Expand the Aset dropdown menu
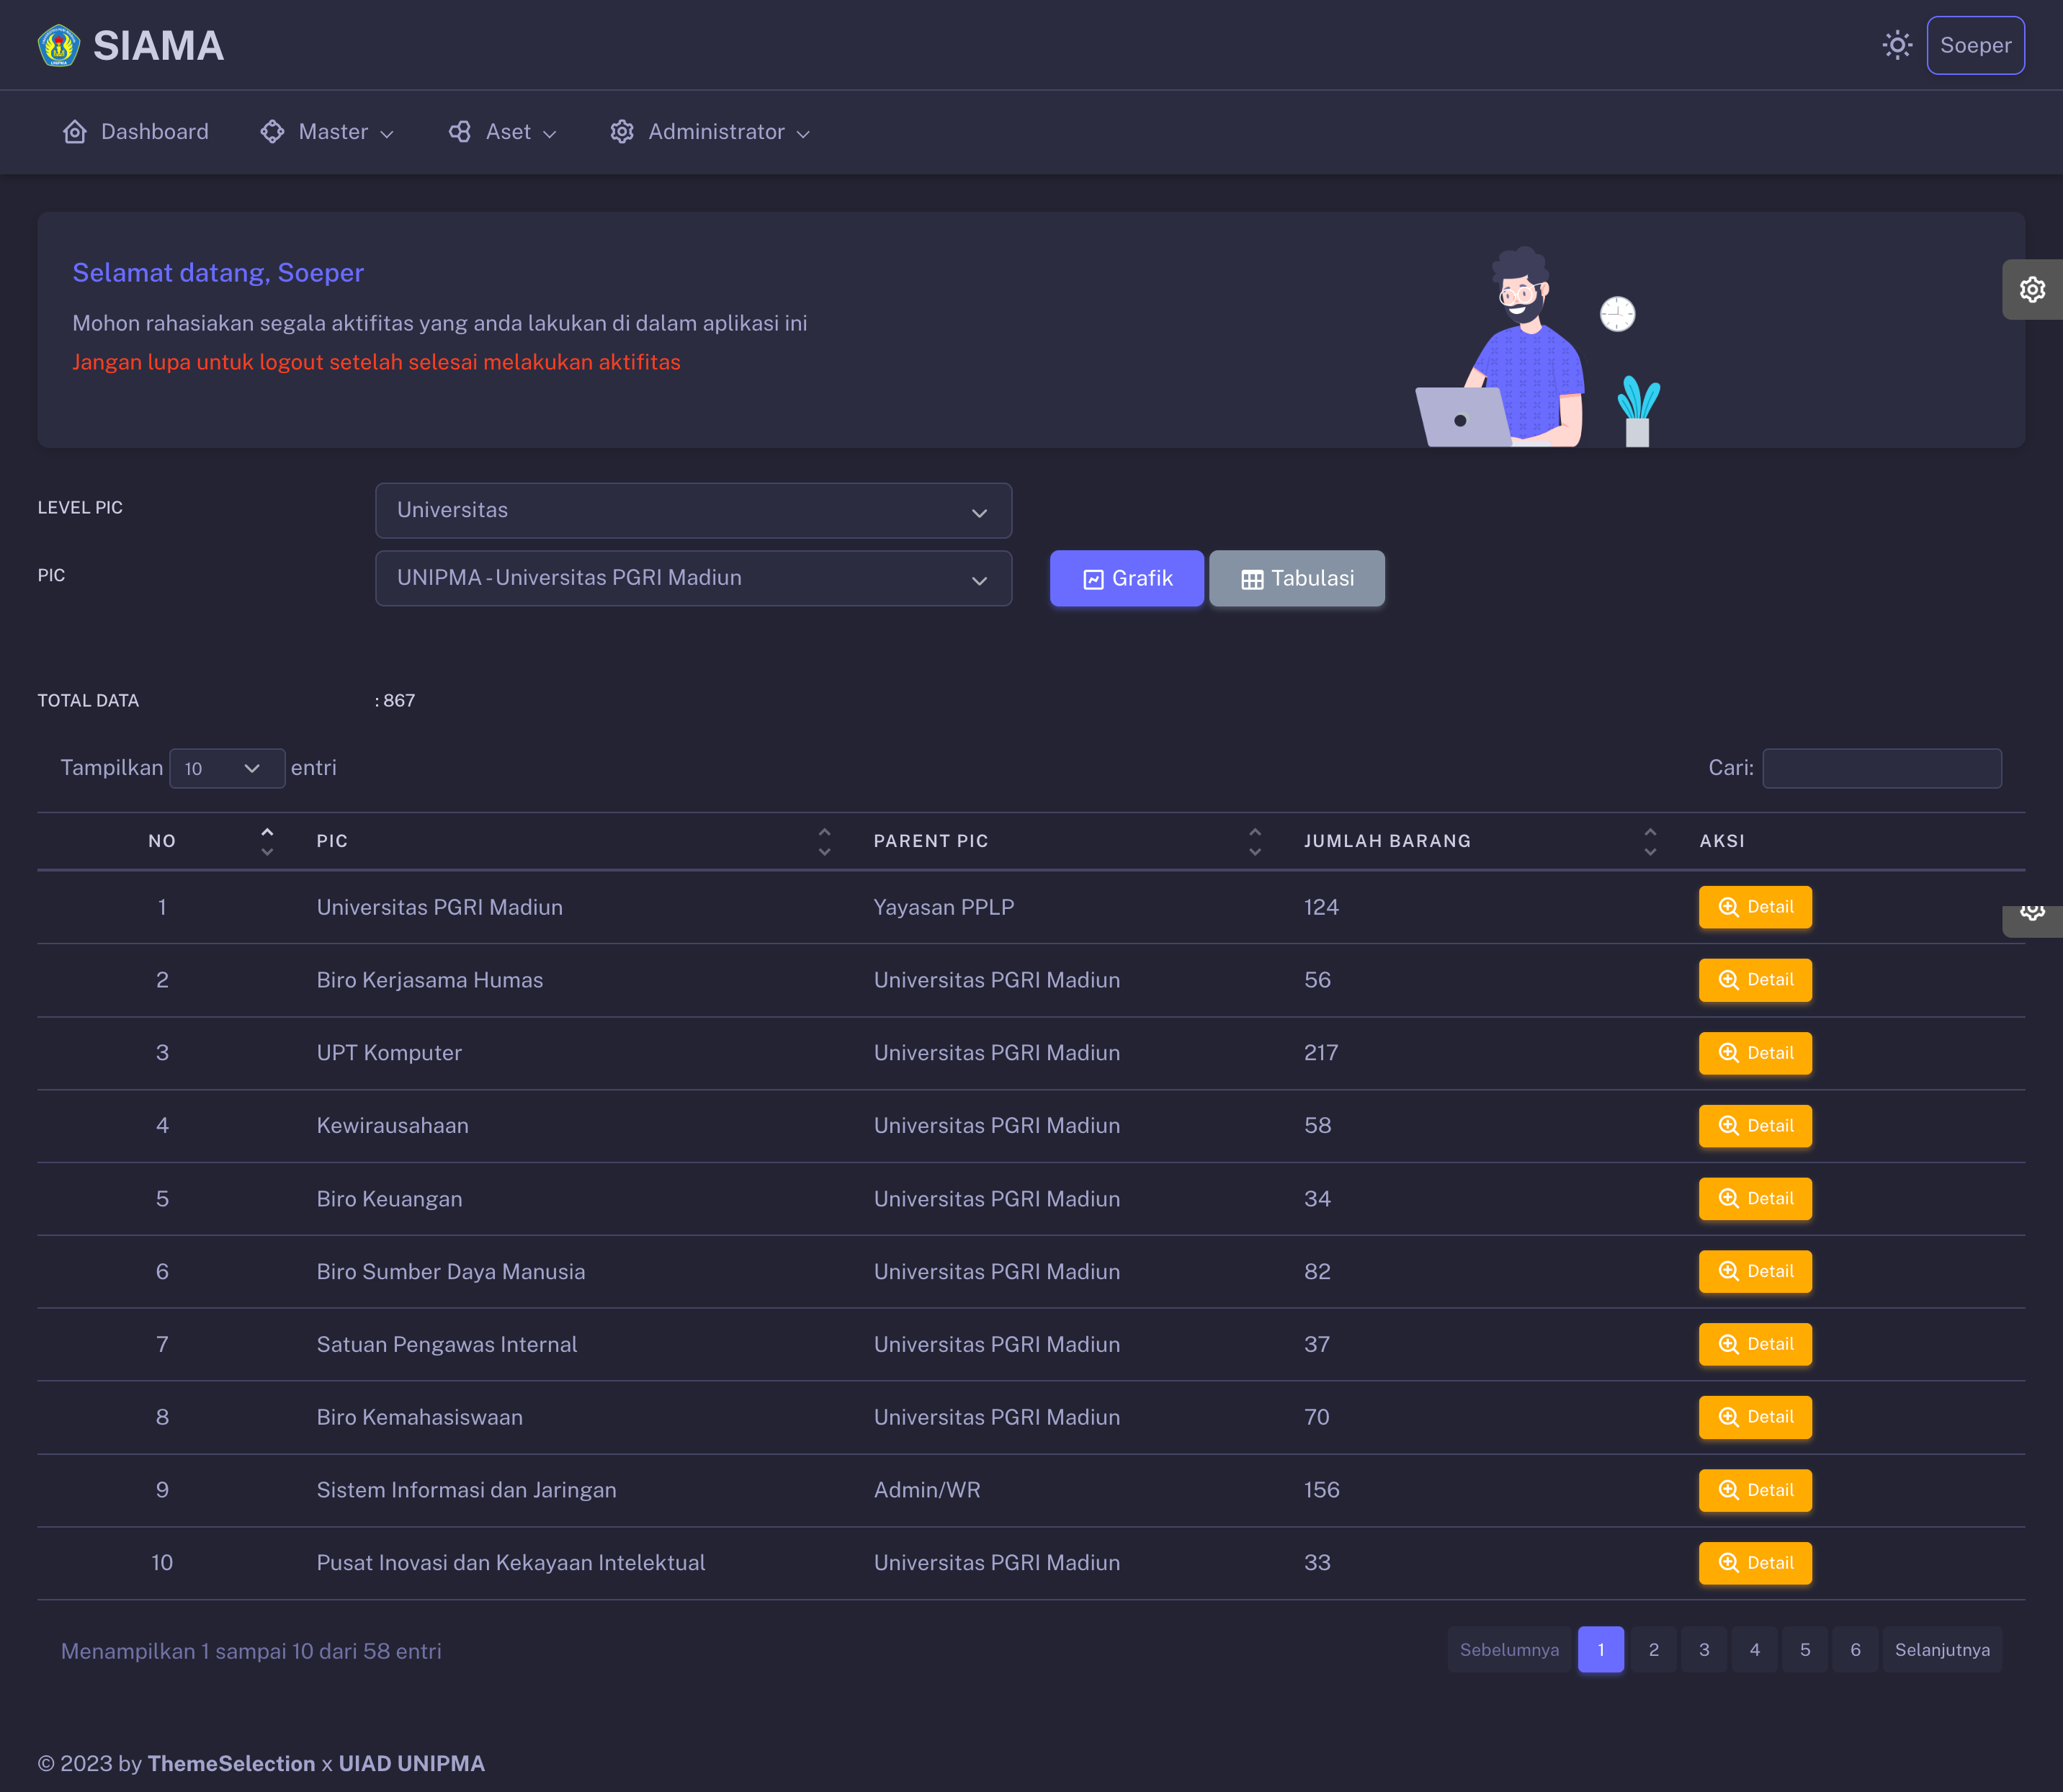 coord(502,132)
